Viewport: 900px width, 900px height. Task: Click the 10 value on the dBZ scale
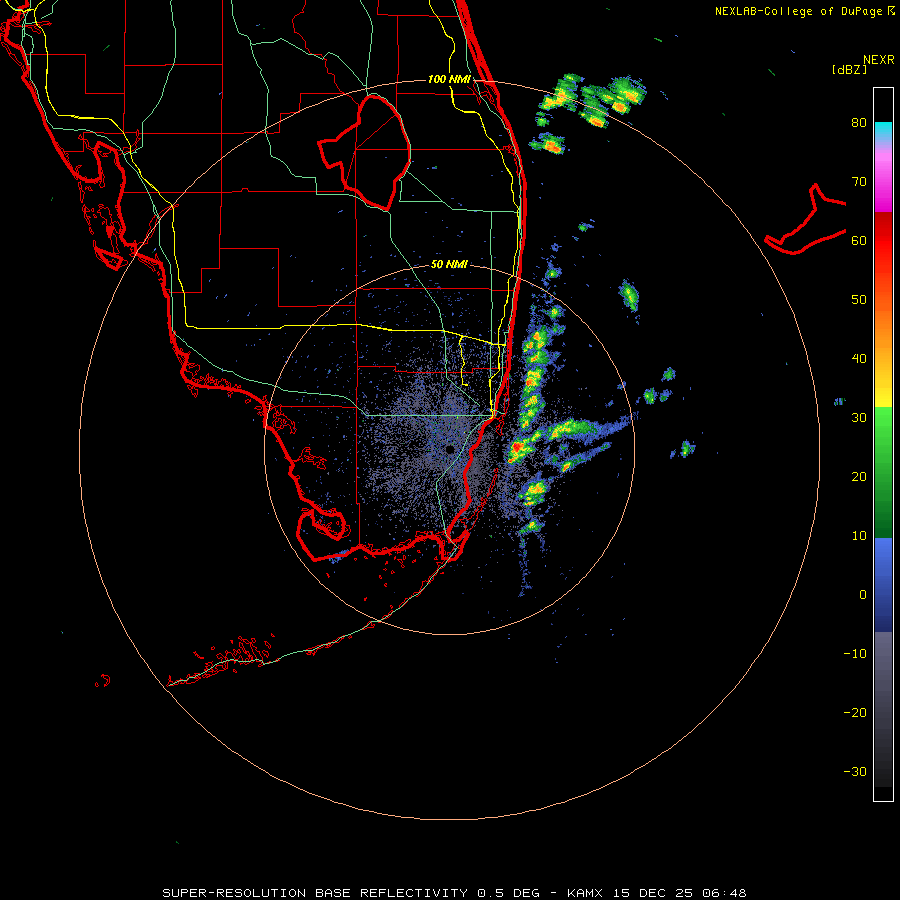click(x=859, y=536)
